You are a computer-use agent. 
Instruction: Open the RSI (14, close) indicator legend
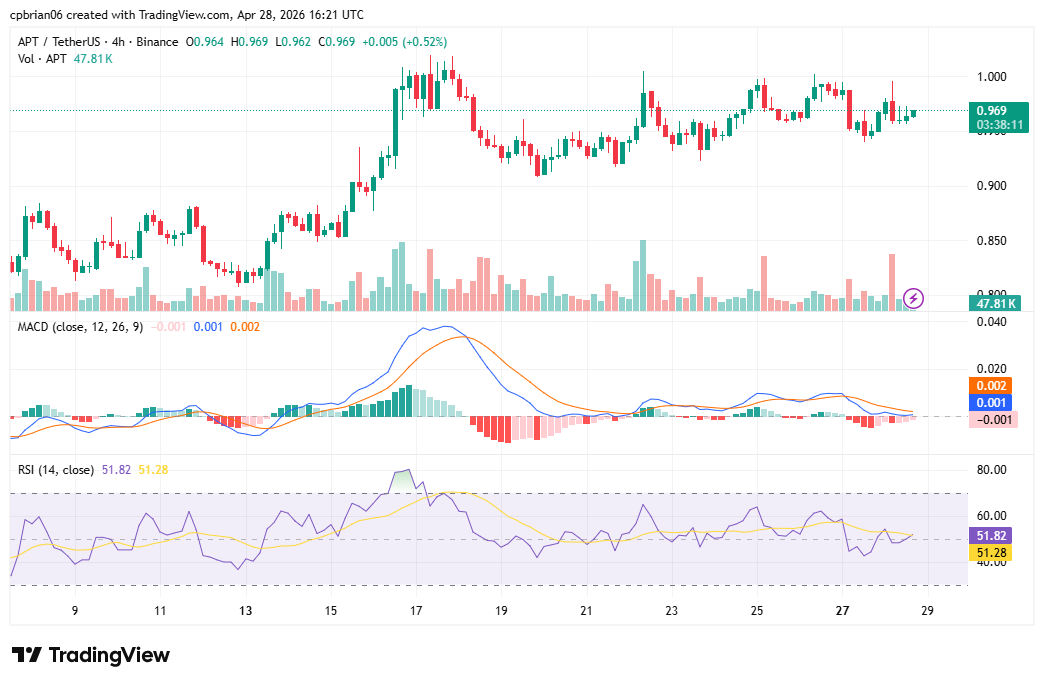click(56, 469)
